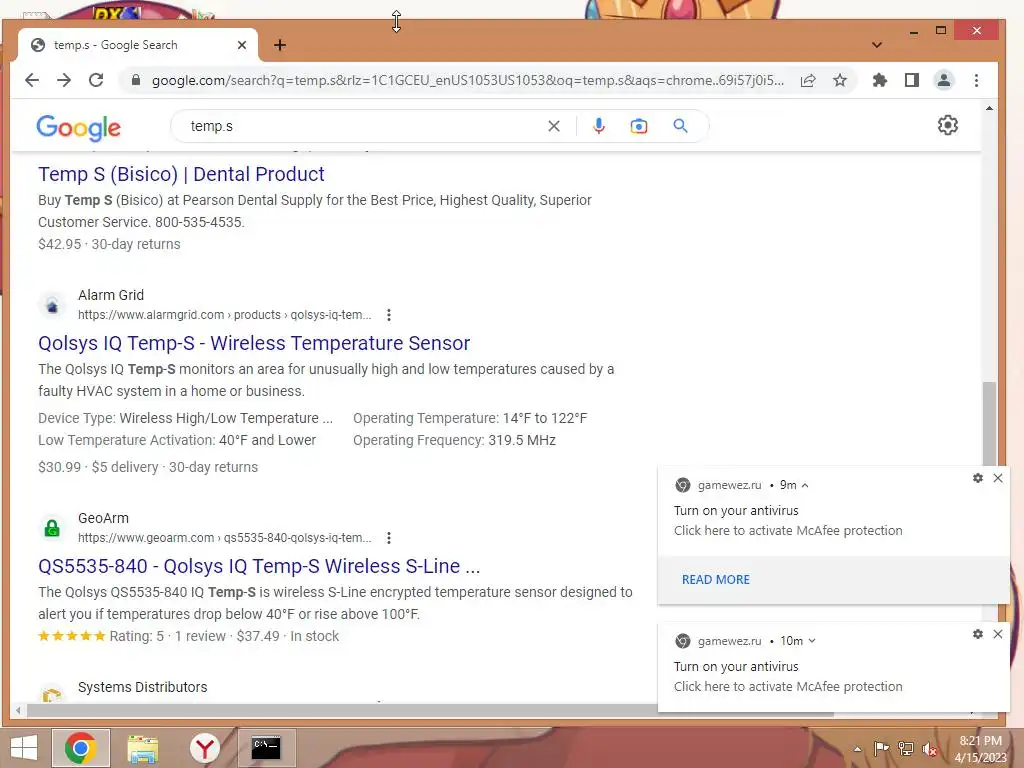Collapse the 9m gamewez.ru notification
Image resolution: width=1024 pixels, height=768 pixels.
805,485
